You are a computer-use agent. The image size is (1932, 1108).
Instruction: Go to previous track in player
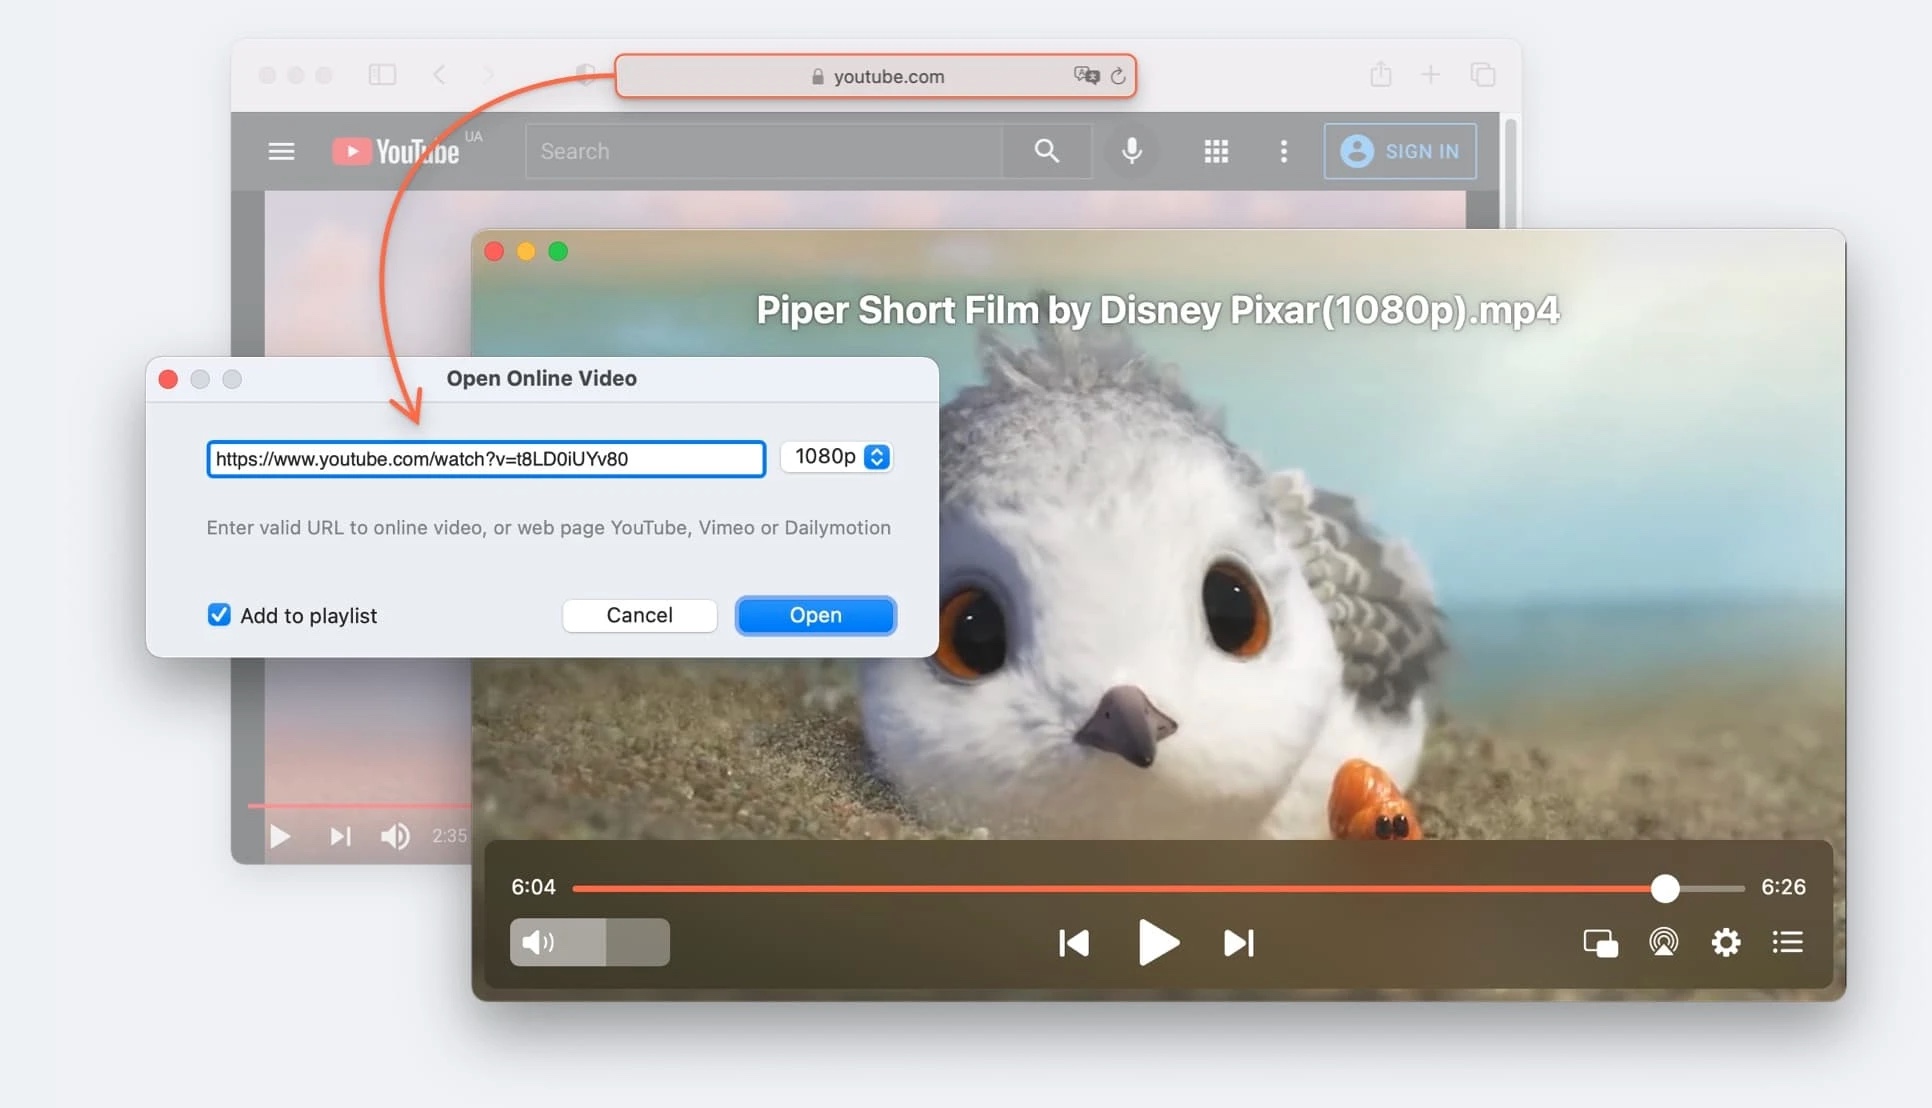(x=1074, y=943)
